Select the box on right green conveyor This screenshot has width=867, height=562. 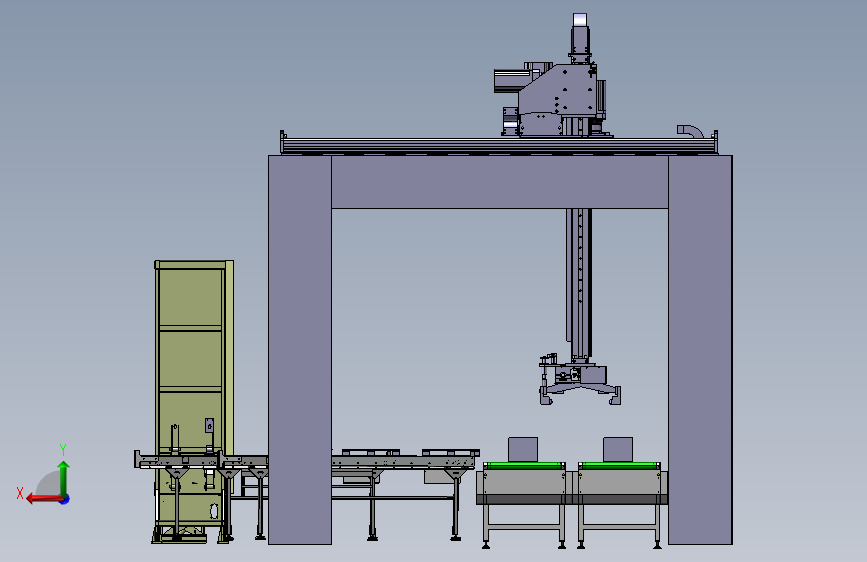coord(618,449)
